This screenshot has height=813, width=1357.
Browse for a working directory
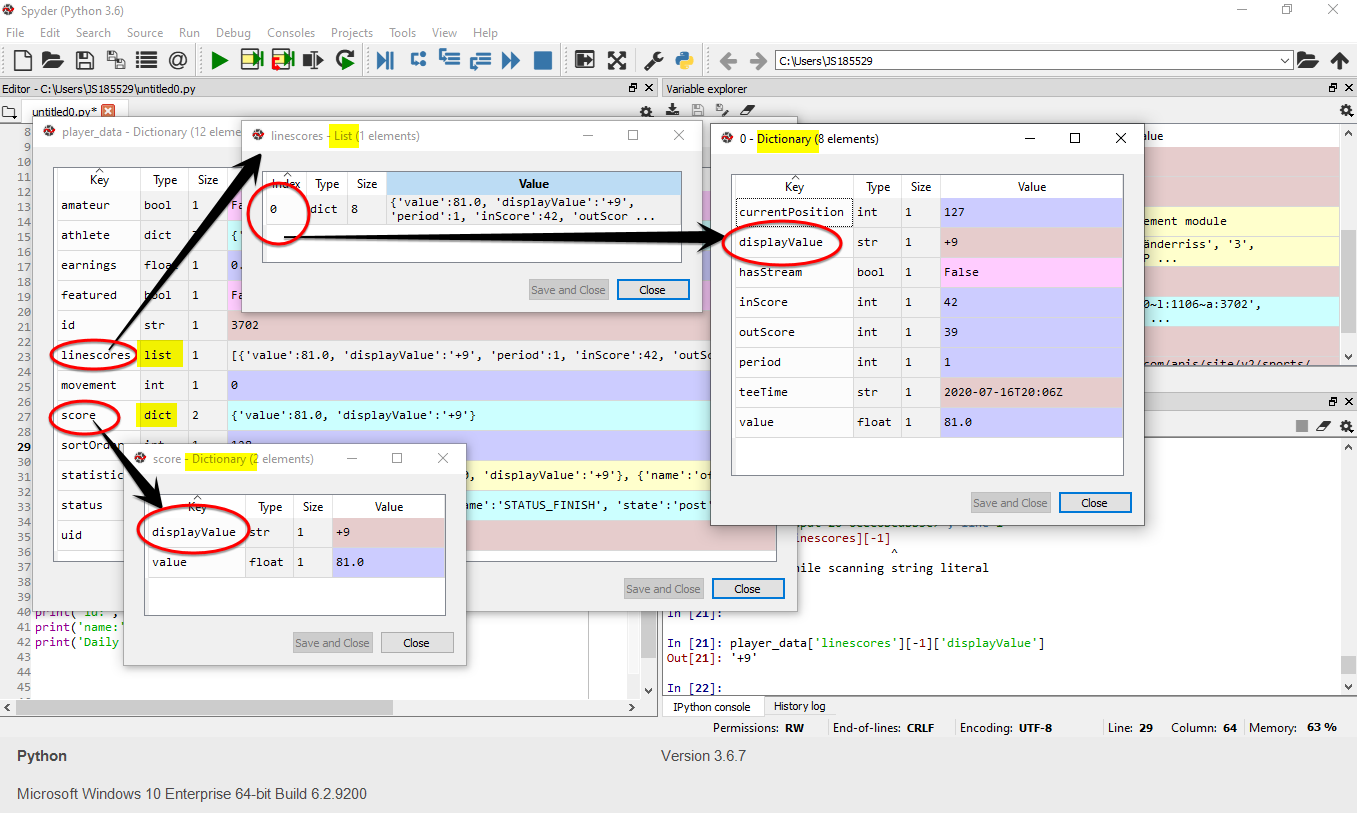click(1307, 60)
